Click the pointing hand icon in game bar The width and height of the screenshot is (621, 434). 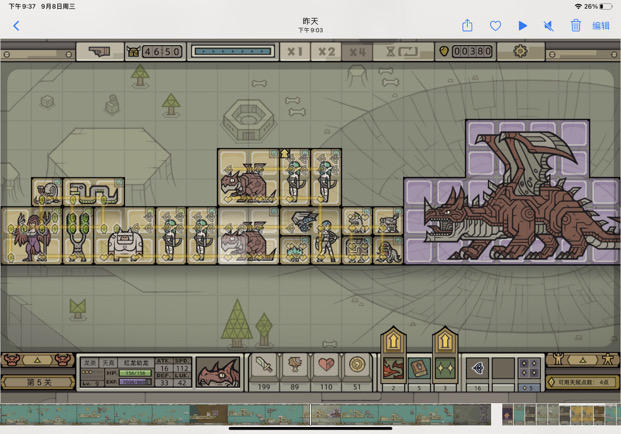pyautogui.click(x=99, y=51)
